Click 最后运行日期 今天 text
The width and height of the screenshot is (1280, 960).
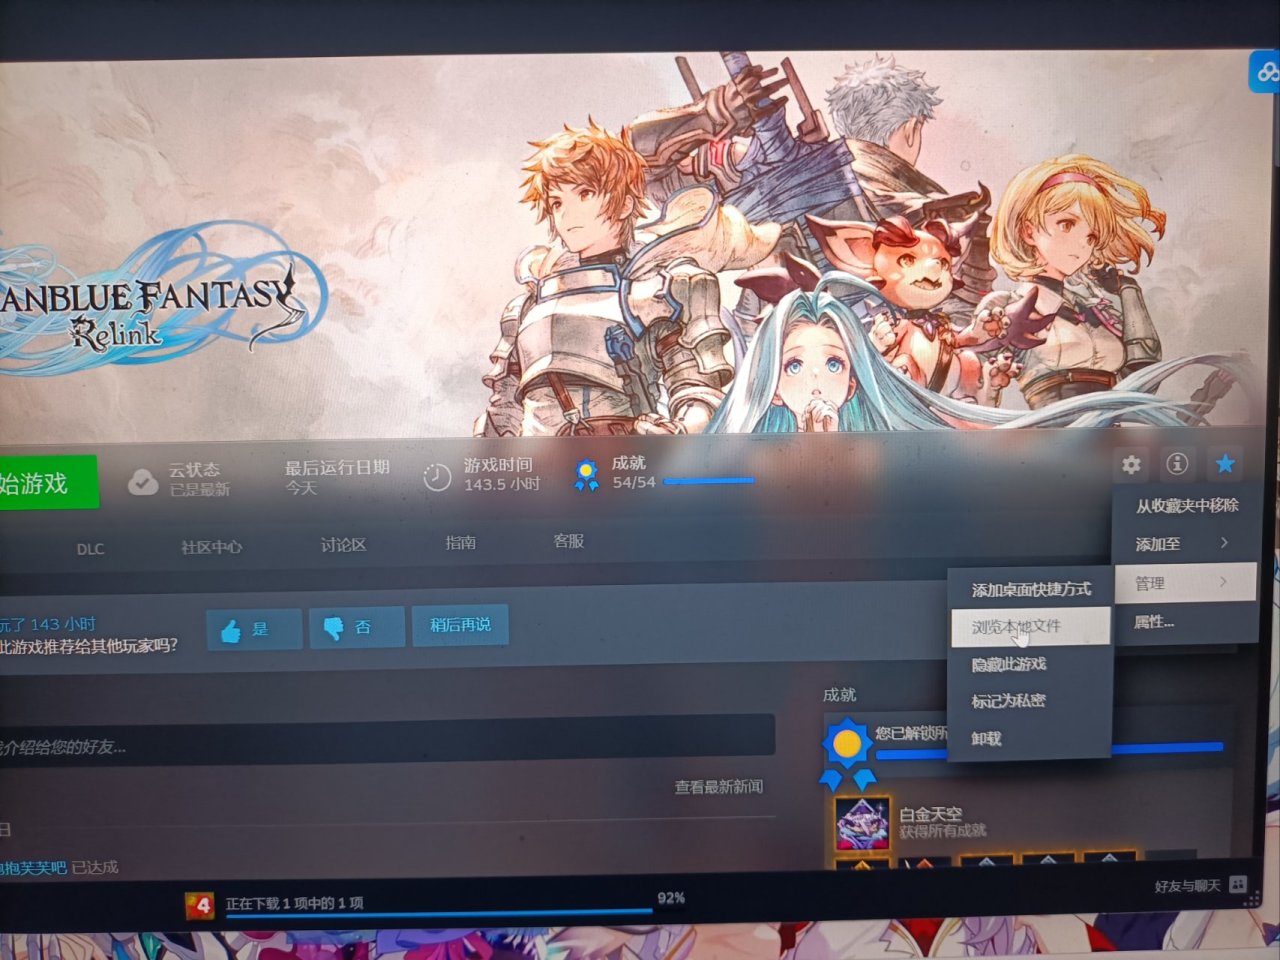point(337,477)
